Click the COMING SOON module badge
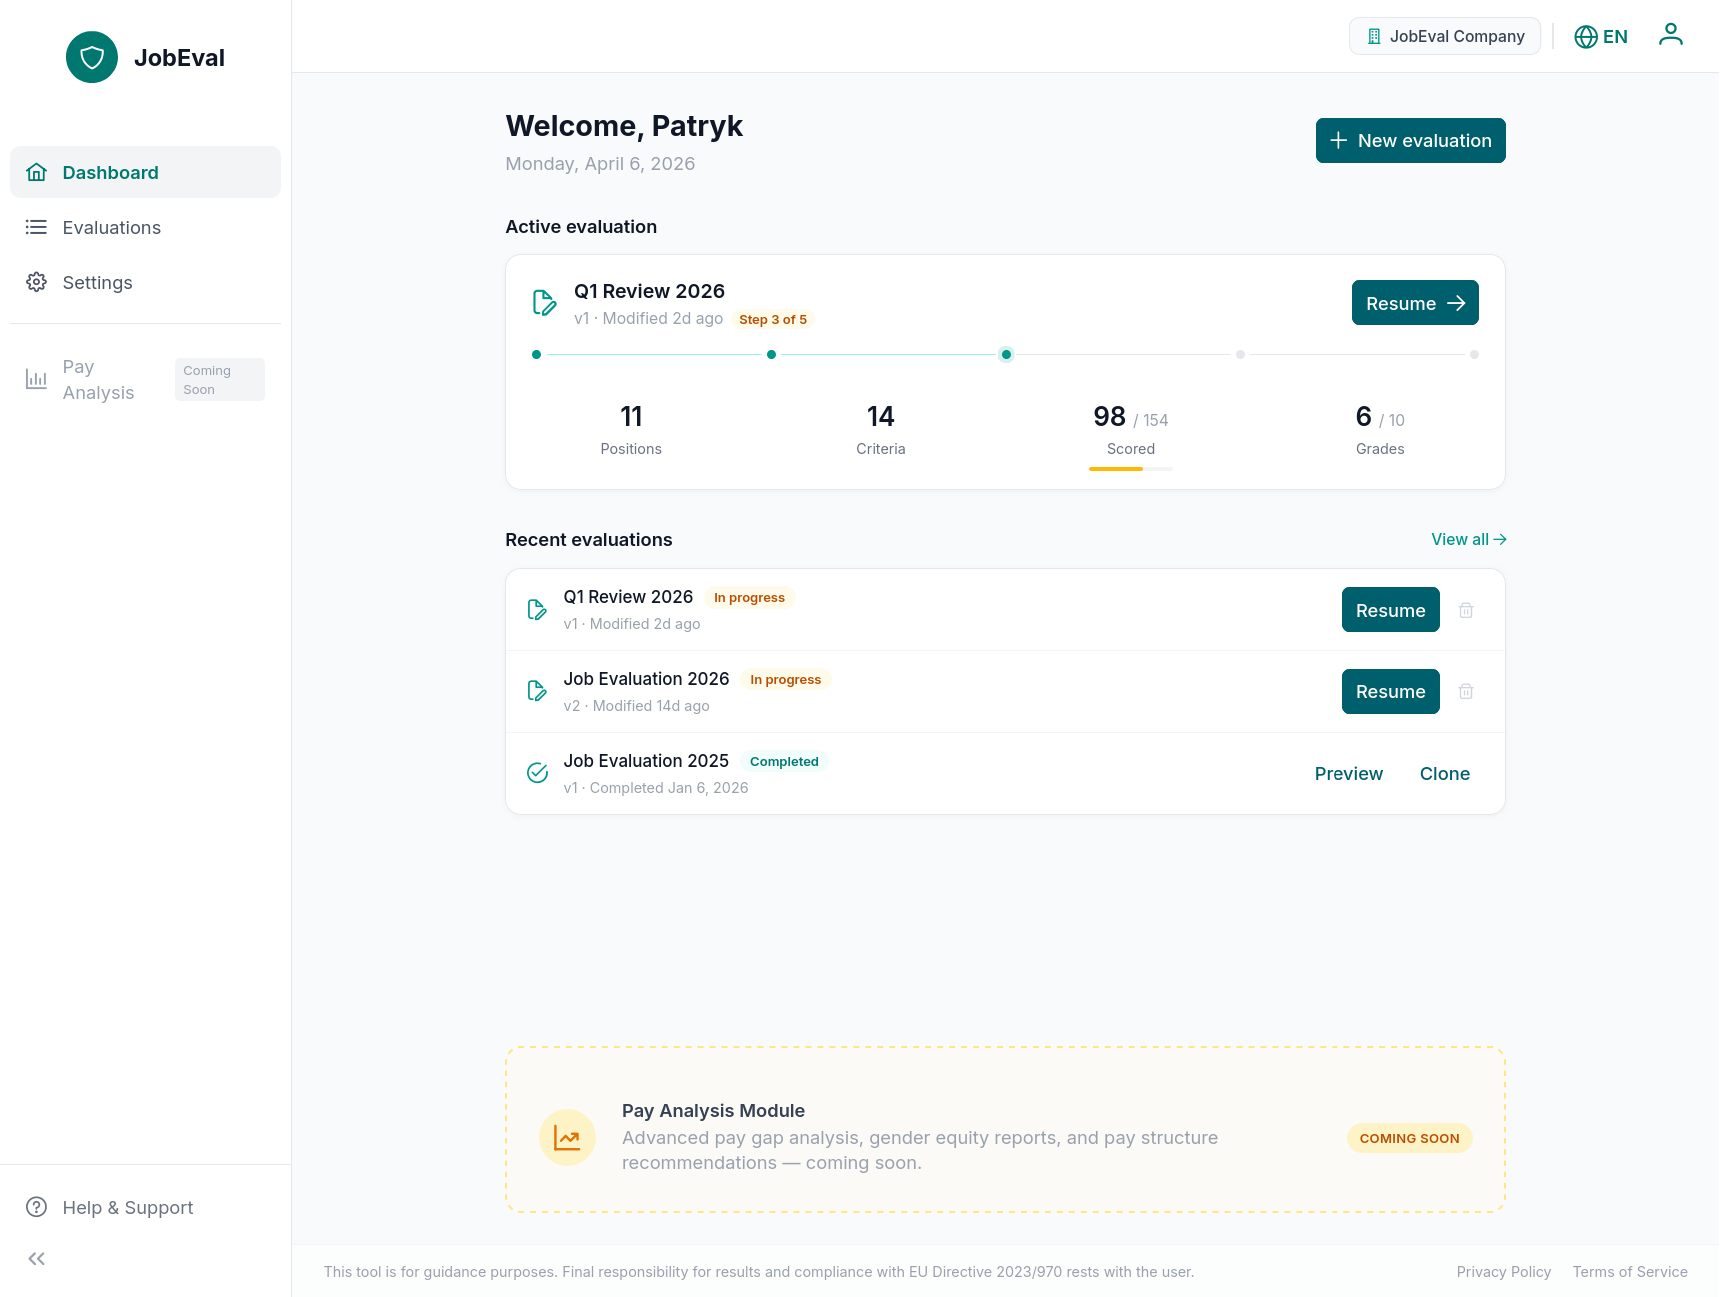The width and height of the screenshot is (1720, 1297). coord(1409,1138)
